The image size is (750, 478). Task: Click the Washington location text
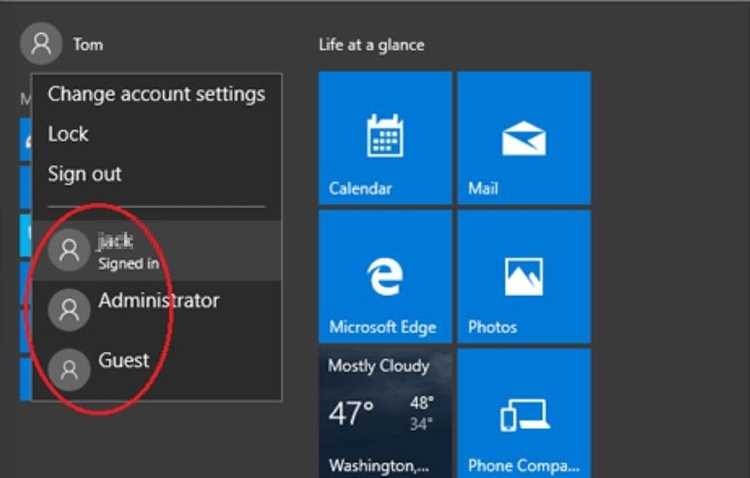[x=379, y=465]
